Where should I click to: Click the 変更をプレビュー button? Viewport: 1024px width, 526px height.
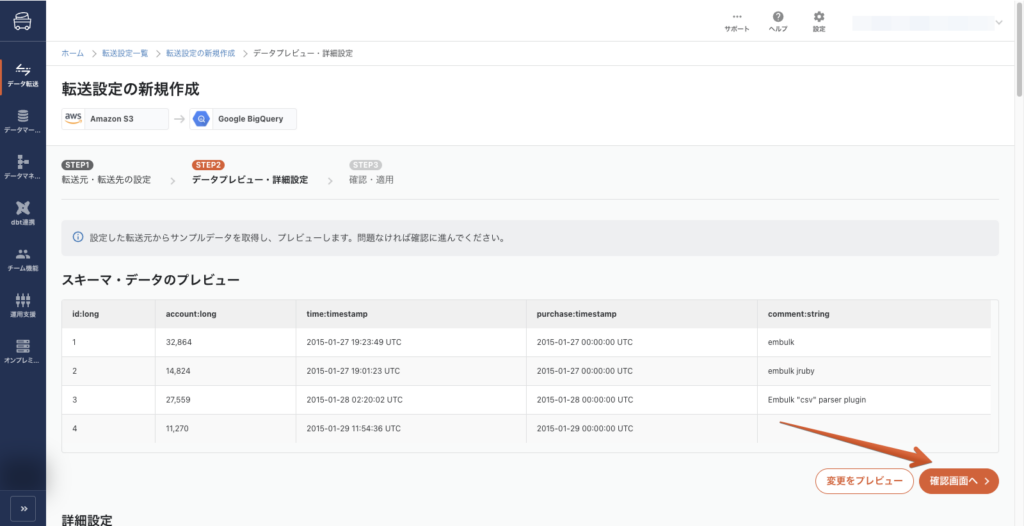click(x=864, y=481)
